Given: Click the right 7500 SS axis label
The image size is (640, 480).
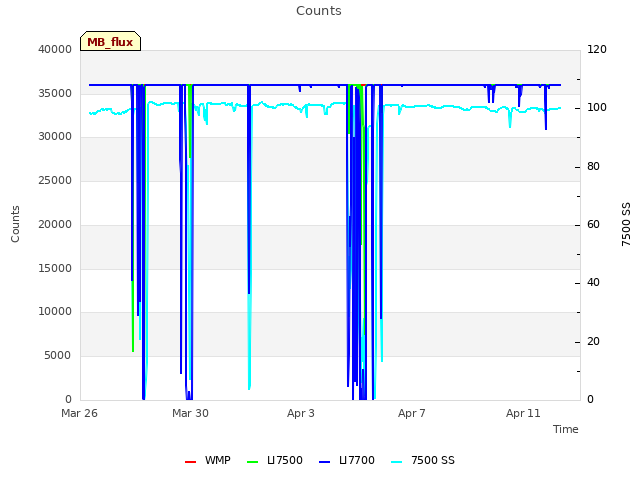Looking at the screenshot, I should tap(626, 224).
